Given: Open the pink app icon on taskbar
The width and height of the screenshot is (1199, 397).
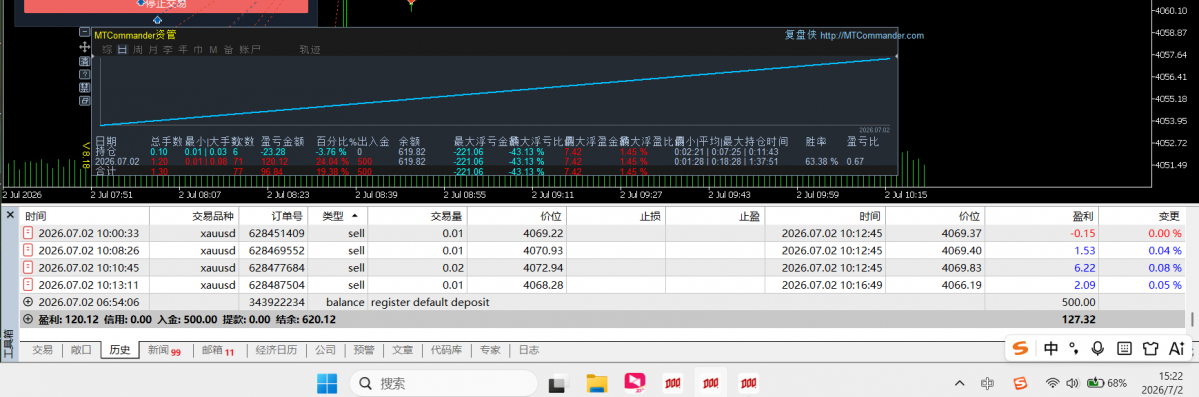Looking at the screenshot, I should [635, 382].
